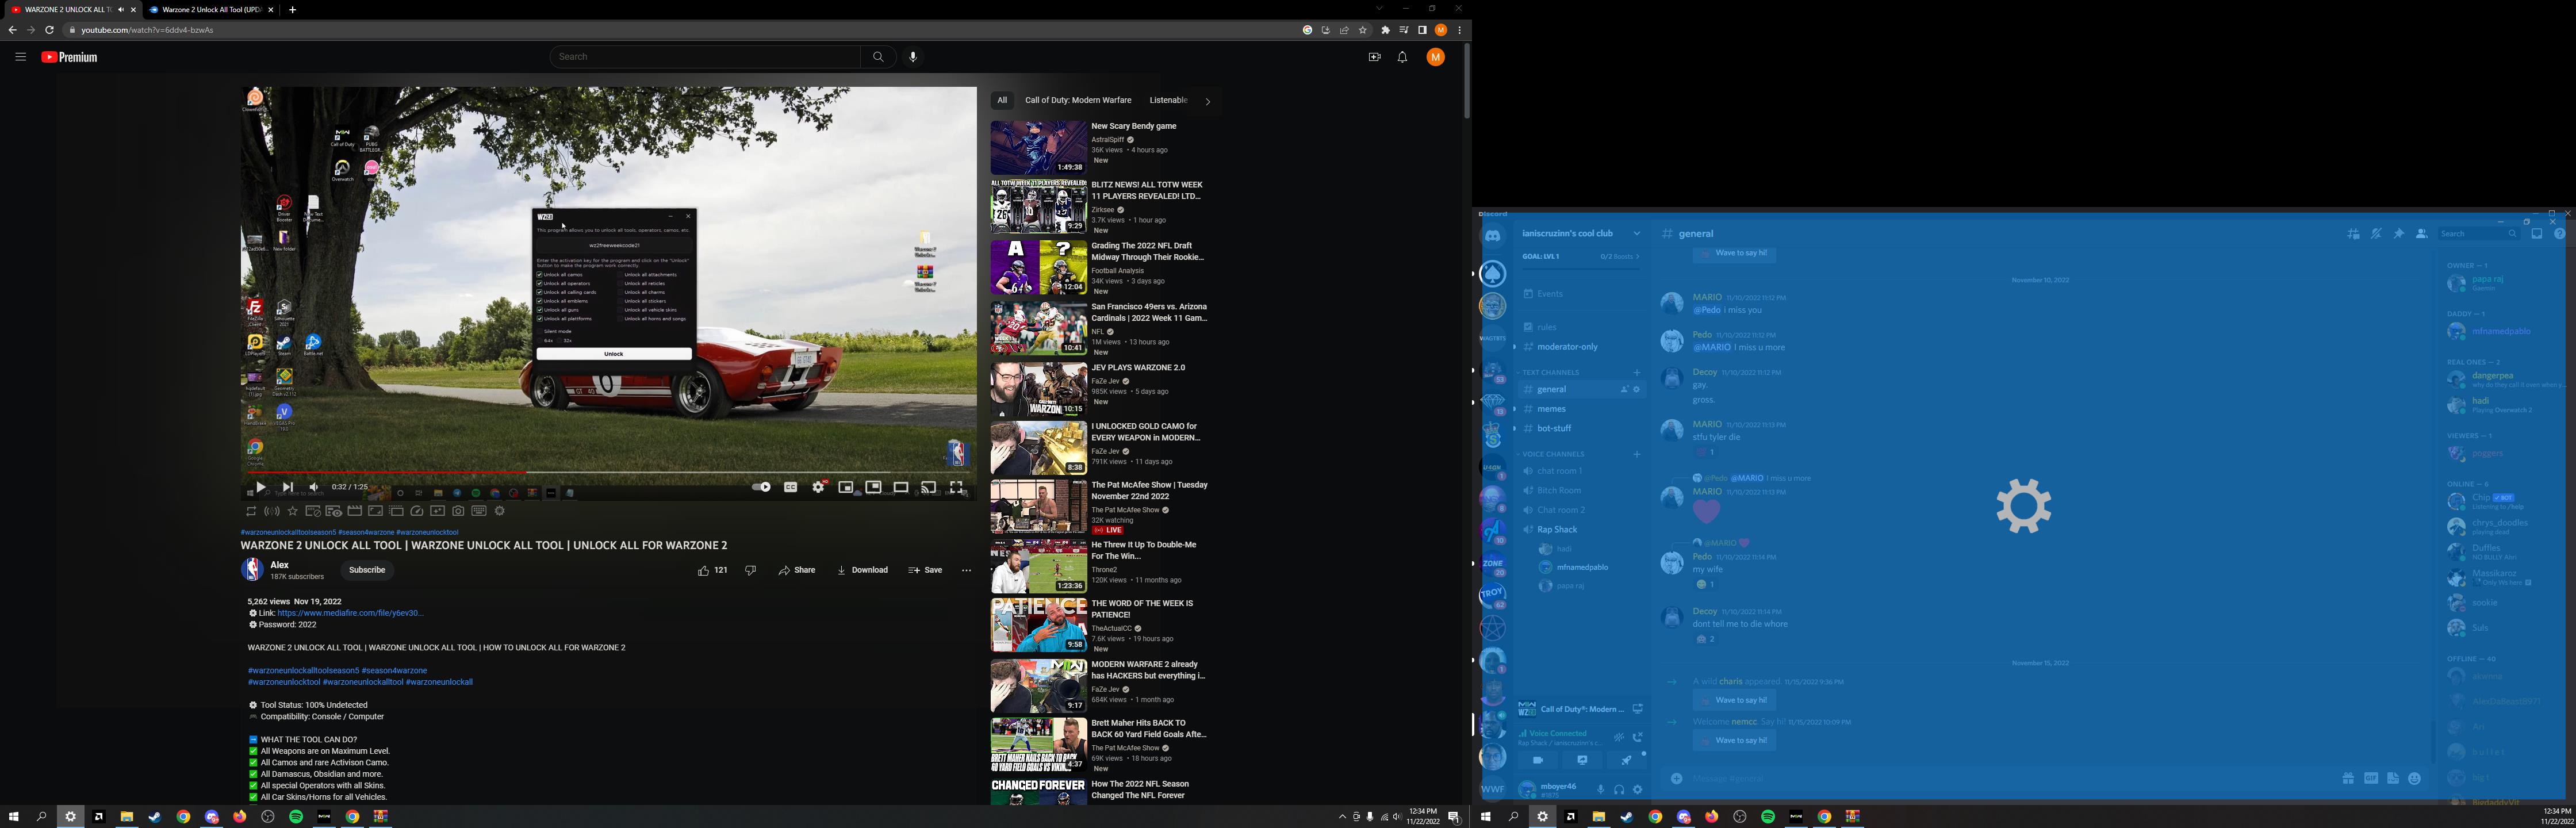The width and height of the screenshot is (2576, 828).
Task: Open YouTube player settings gear
Action: point(819,487)
